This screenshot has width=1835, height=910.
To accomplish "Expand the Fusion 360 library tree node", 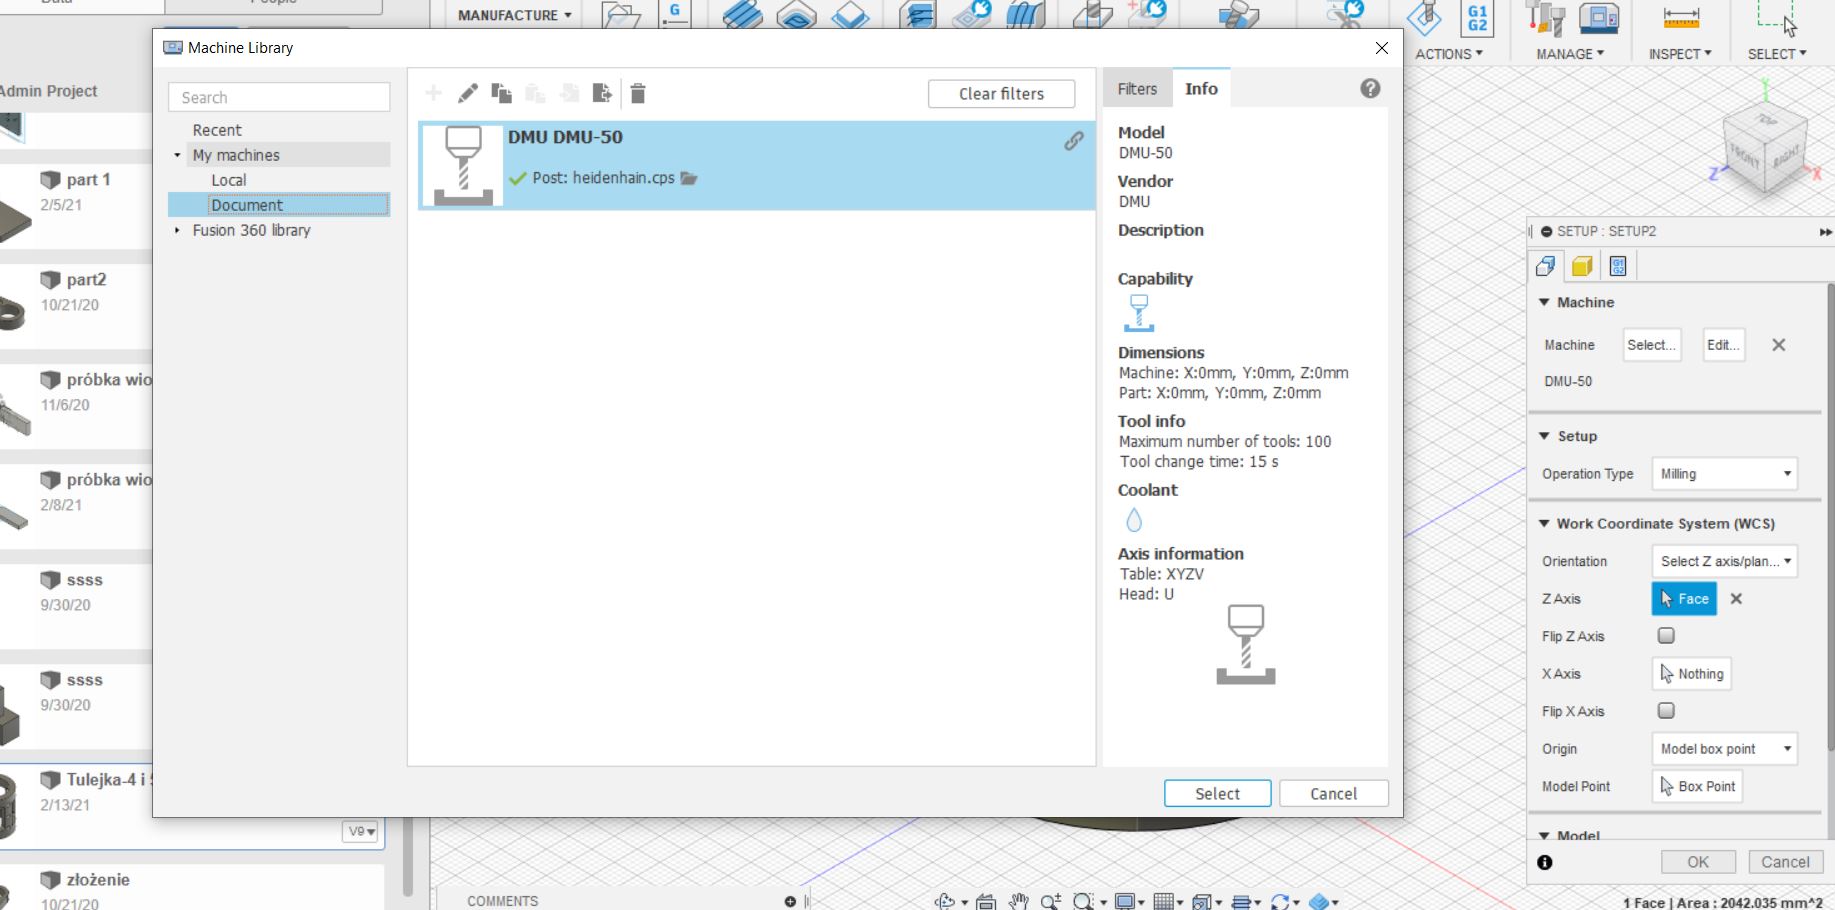I will 177,230.
